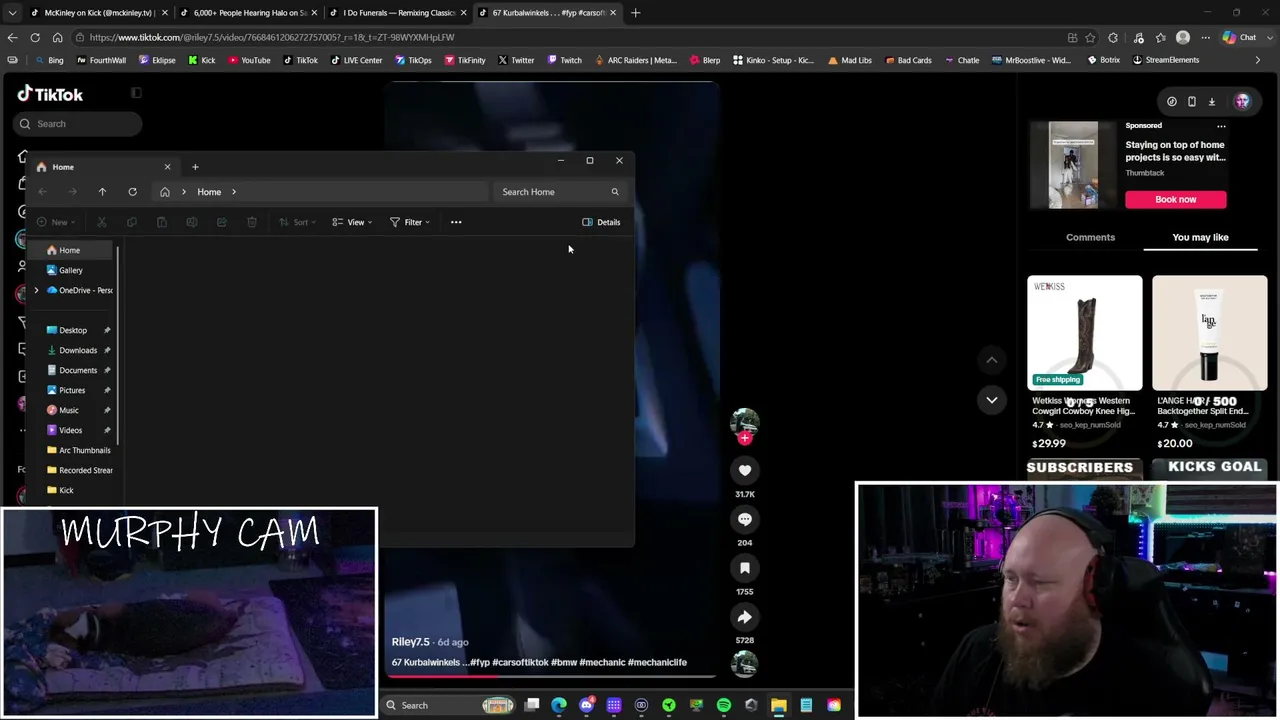This screenshot has width=1280, height=720.
Task: Open the YouTube bookmark
Action: [x=250, y=60]
